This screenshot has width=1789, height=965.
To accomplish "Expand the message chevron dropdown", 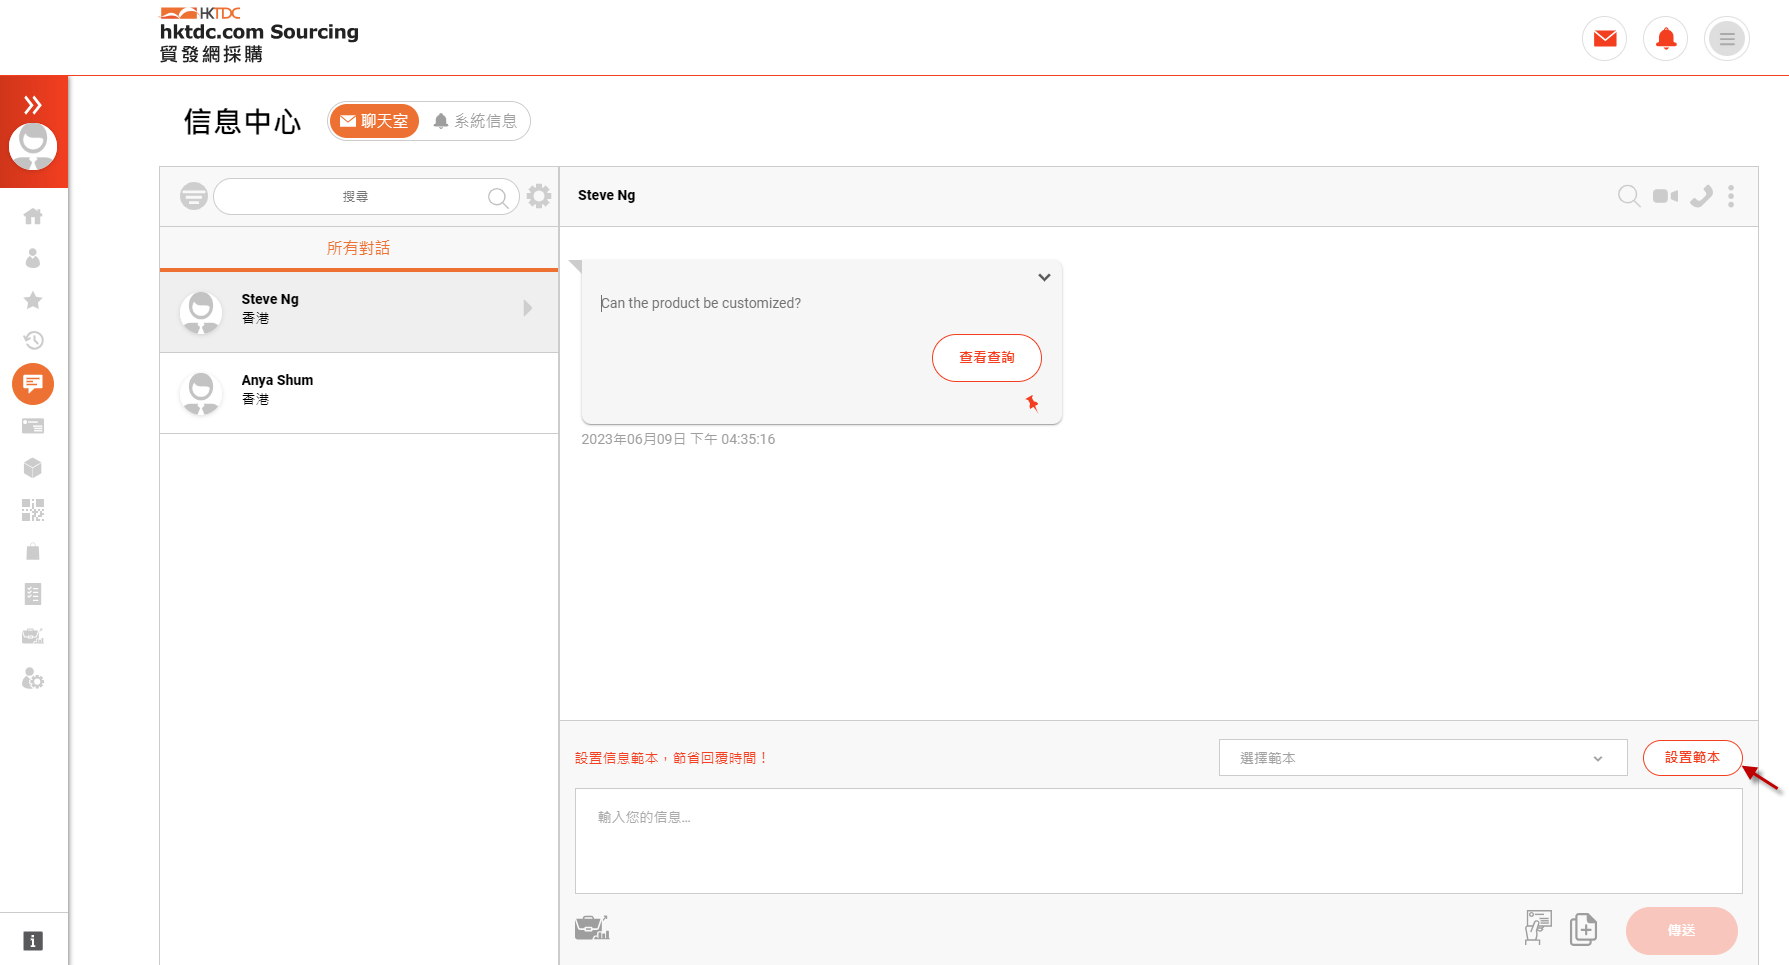I will 1044,277.
